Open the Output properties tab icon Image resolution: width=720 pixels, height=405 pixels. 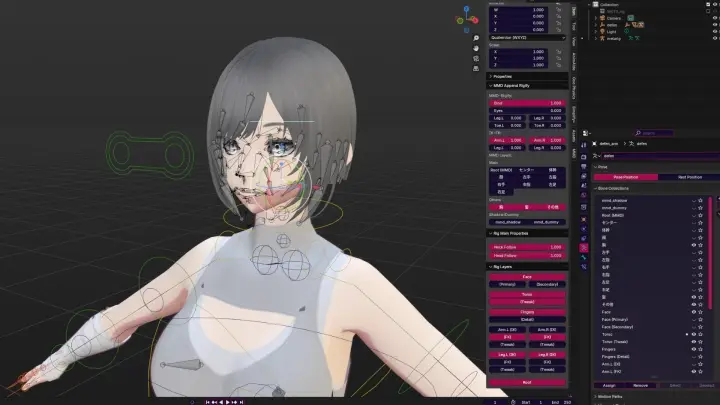click(x=584, y=167)
